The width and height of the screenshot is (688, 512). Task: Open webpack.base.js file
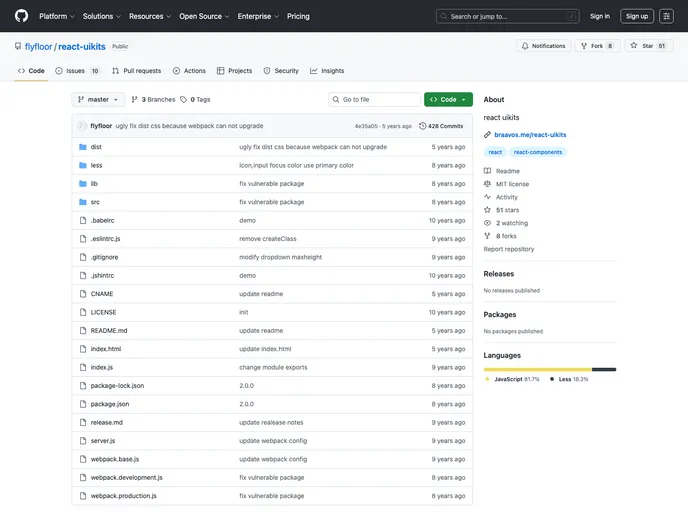(115, 459)
